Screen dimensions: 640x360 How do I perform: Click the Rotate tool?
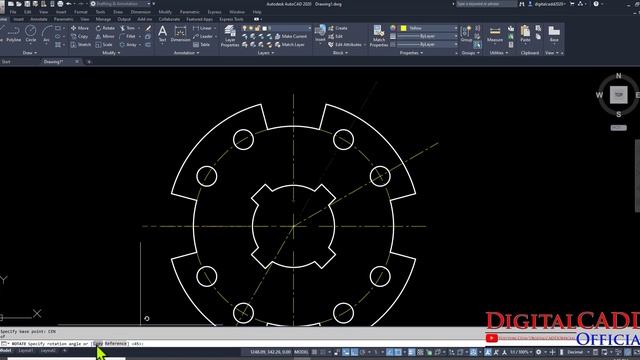[x=105, y=28]
